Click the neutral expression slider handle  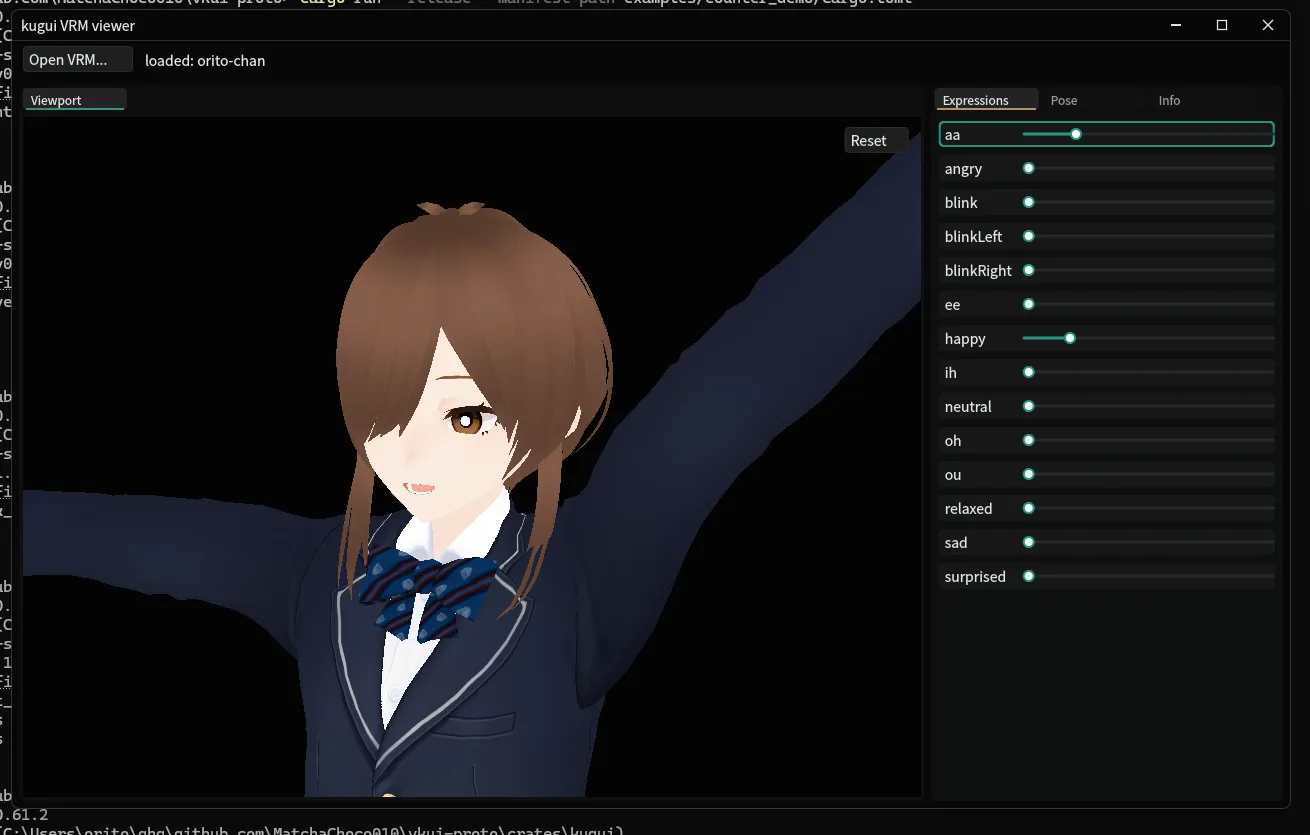1028,407
